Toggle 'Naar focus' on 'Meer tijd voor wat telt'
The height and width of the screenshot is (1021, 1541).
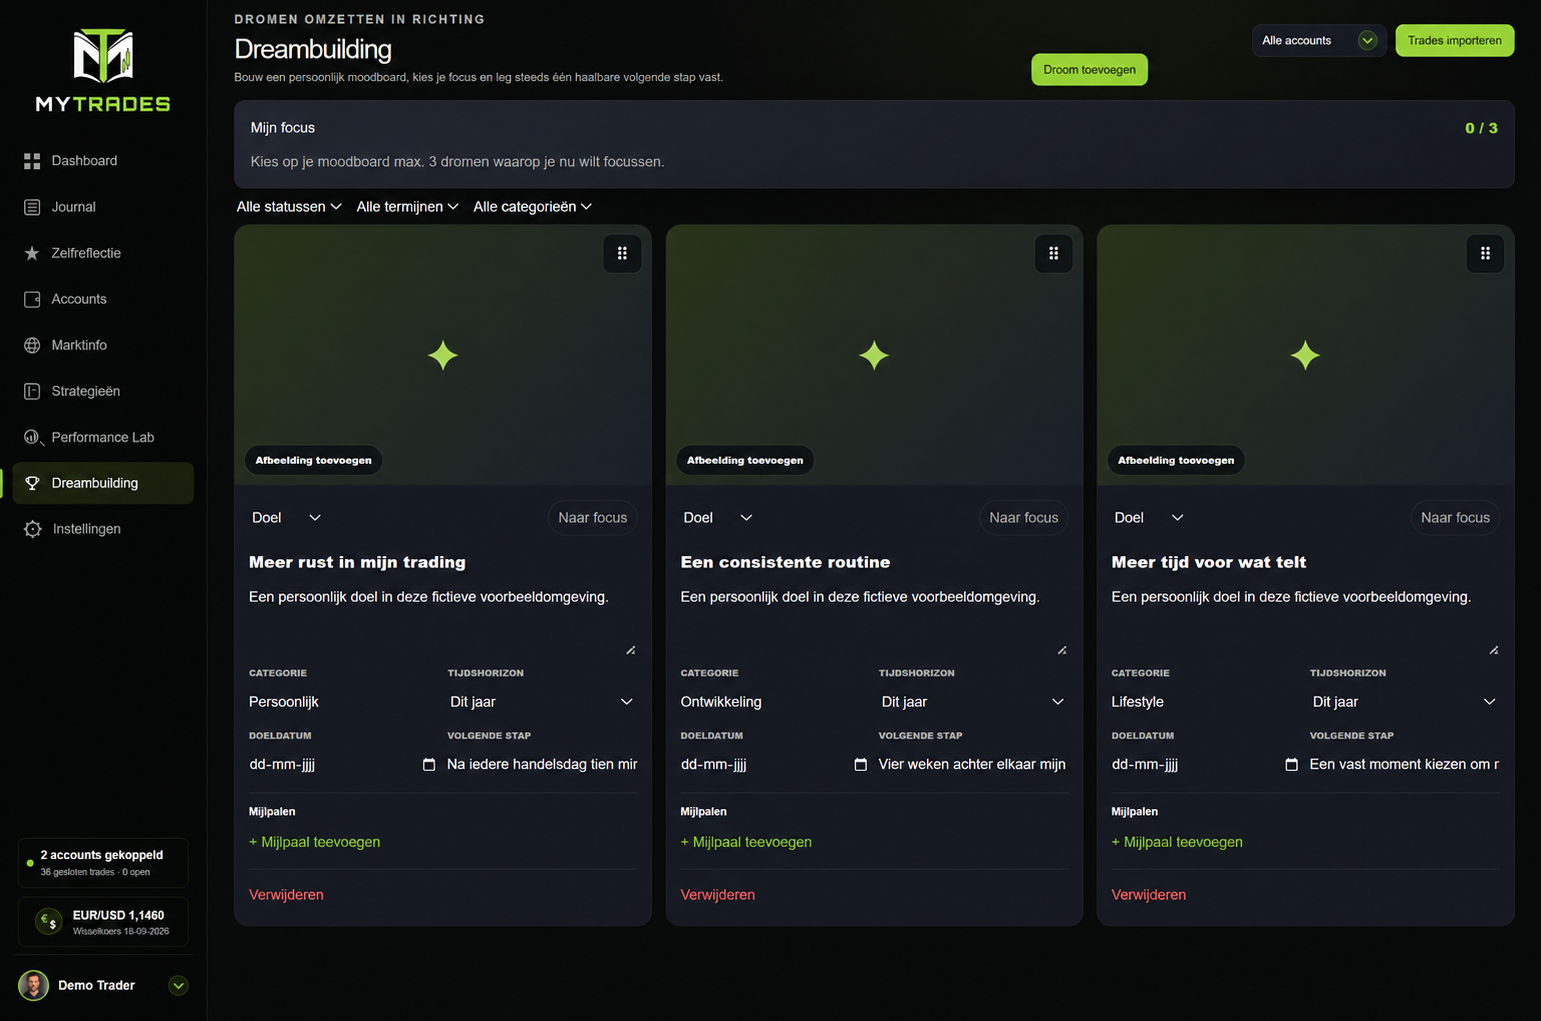[x=1455, y=517]
